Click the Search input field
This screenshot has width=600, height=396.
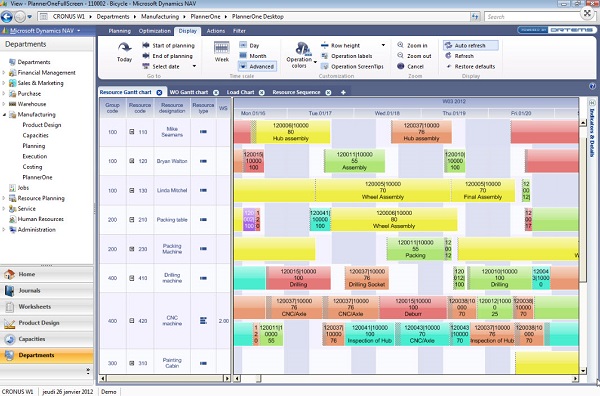pyautogui.click(x=532, y=16)
